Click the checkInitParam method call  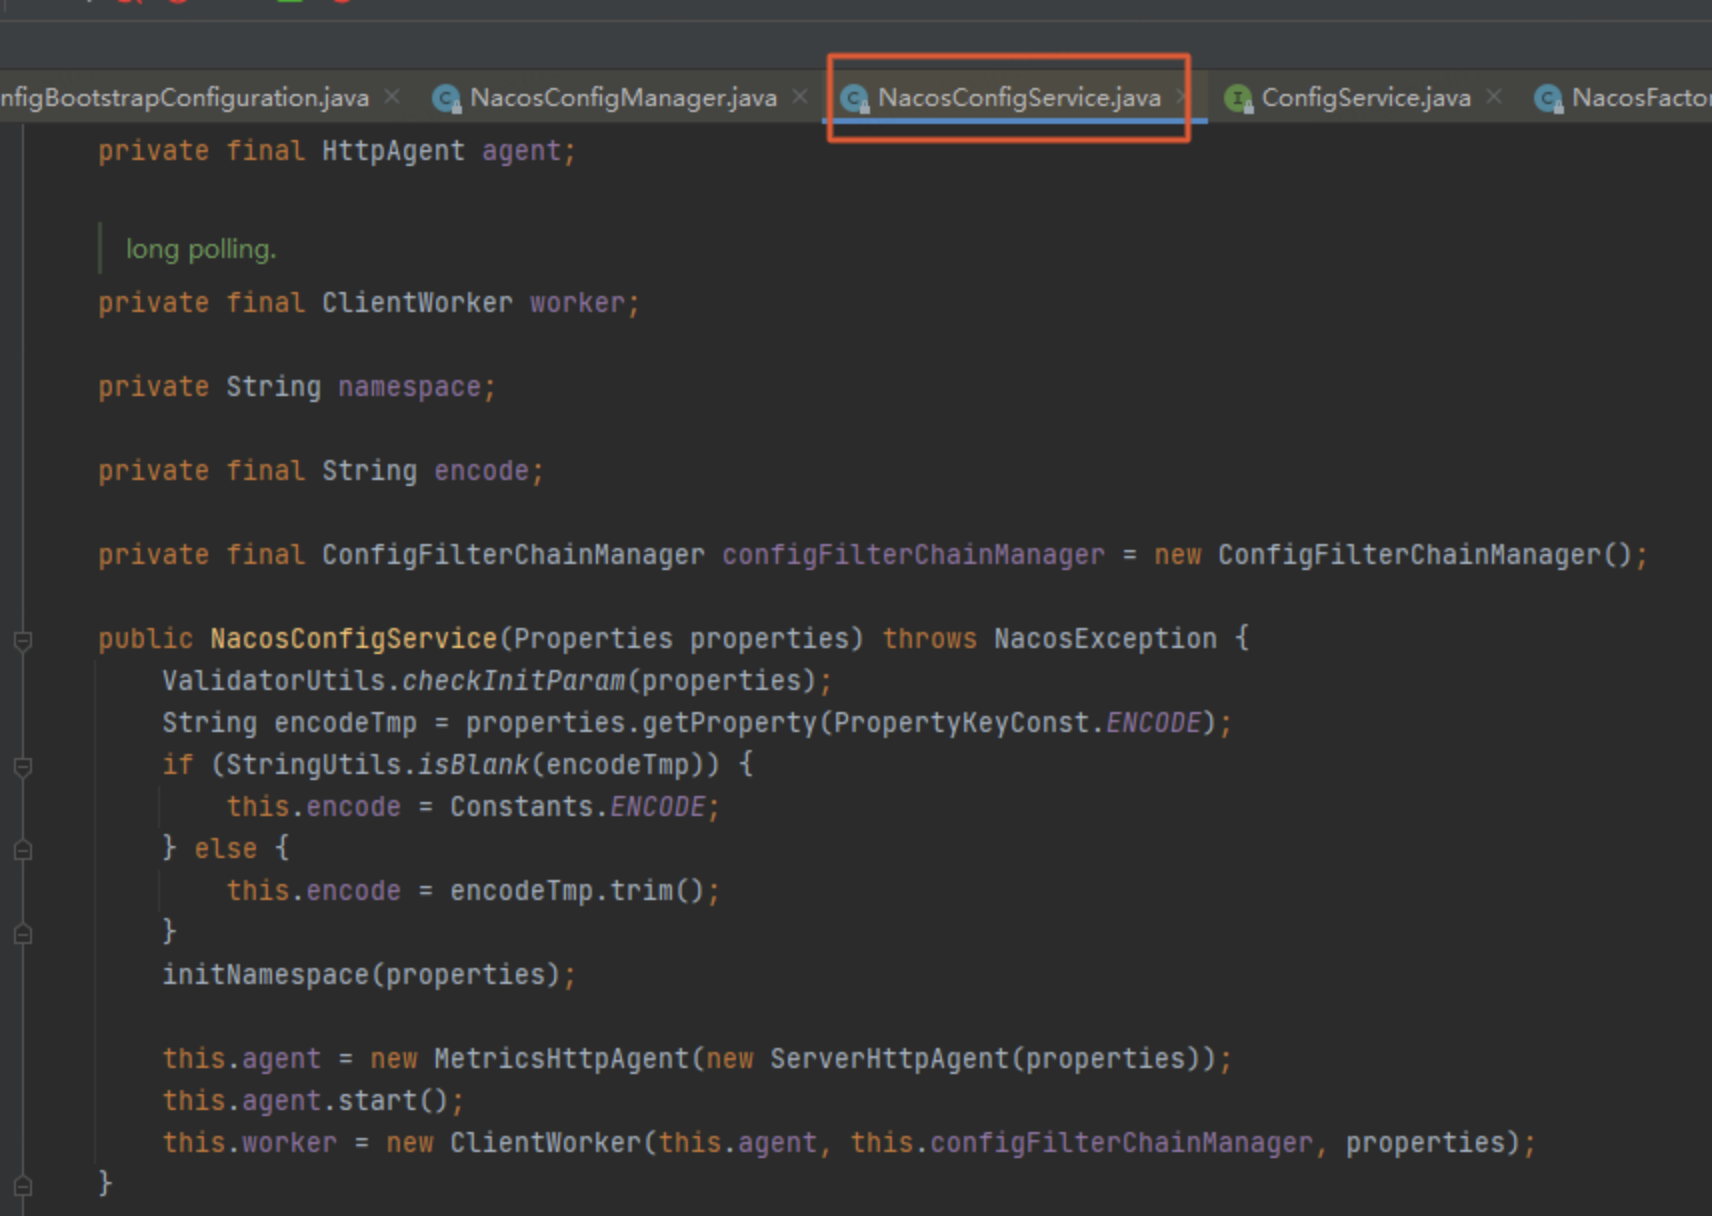coord(513,681)
